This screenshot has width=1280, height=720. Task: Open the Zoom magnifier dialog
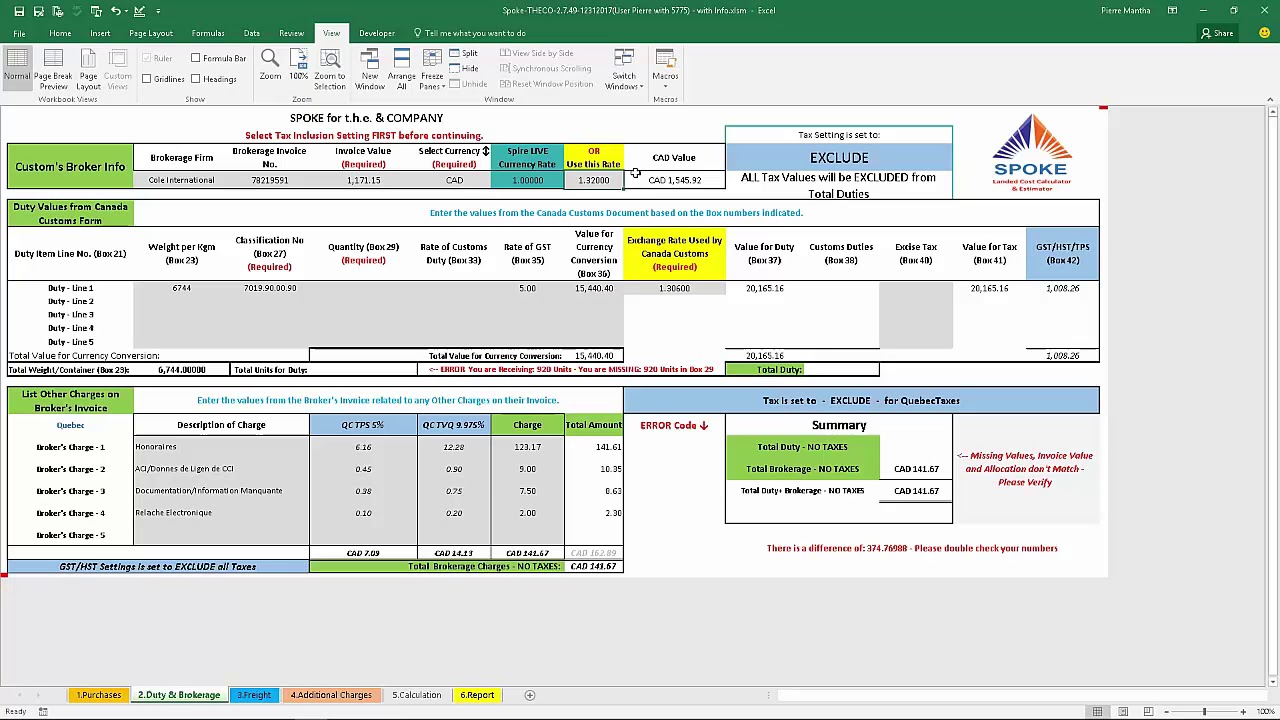270,66
